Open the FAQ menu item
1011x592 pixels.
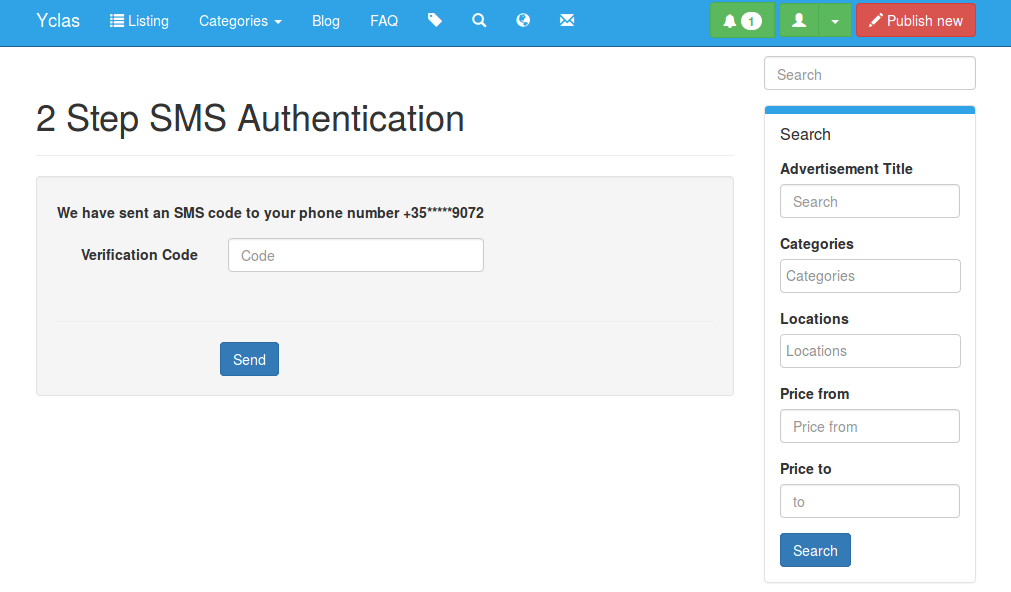pyautogui.click(x=384, y=21)
